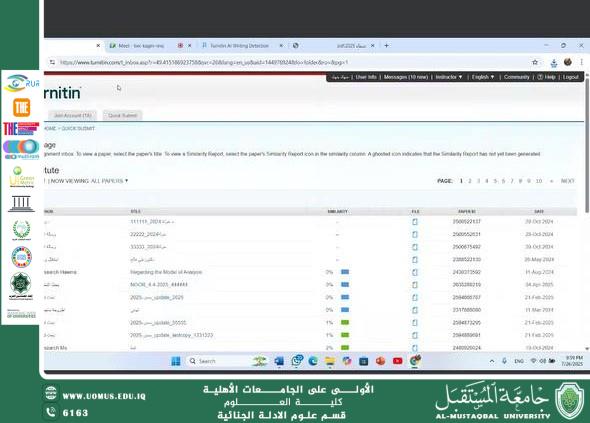Open Messages (10 new) link

406,77
